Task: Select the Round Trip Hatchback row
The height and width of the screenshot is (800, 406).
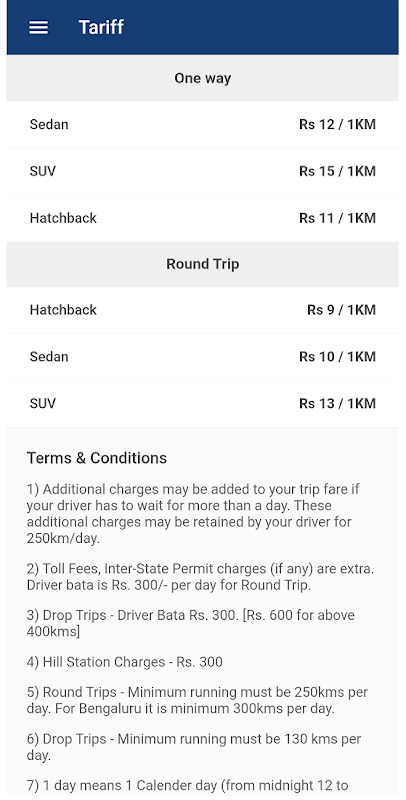Action: [202, 310]
